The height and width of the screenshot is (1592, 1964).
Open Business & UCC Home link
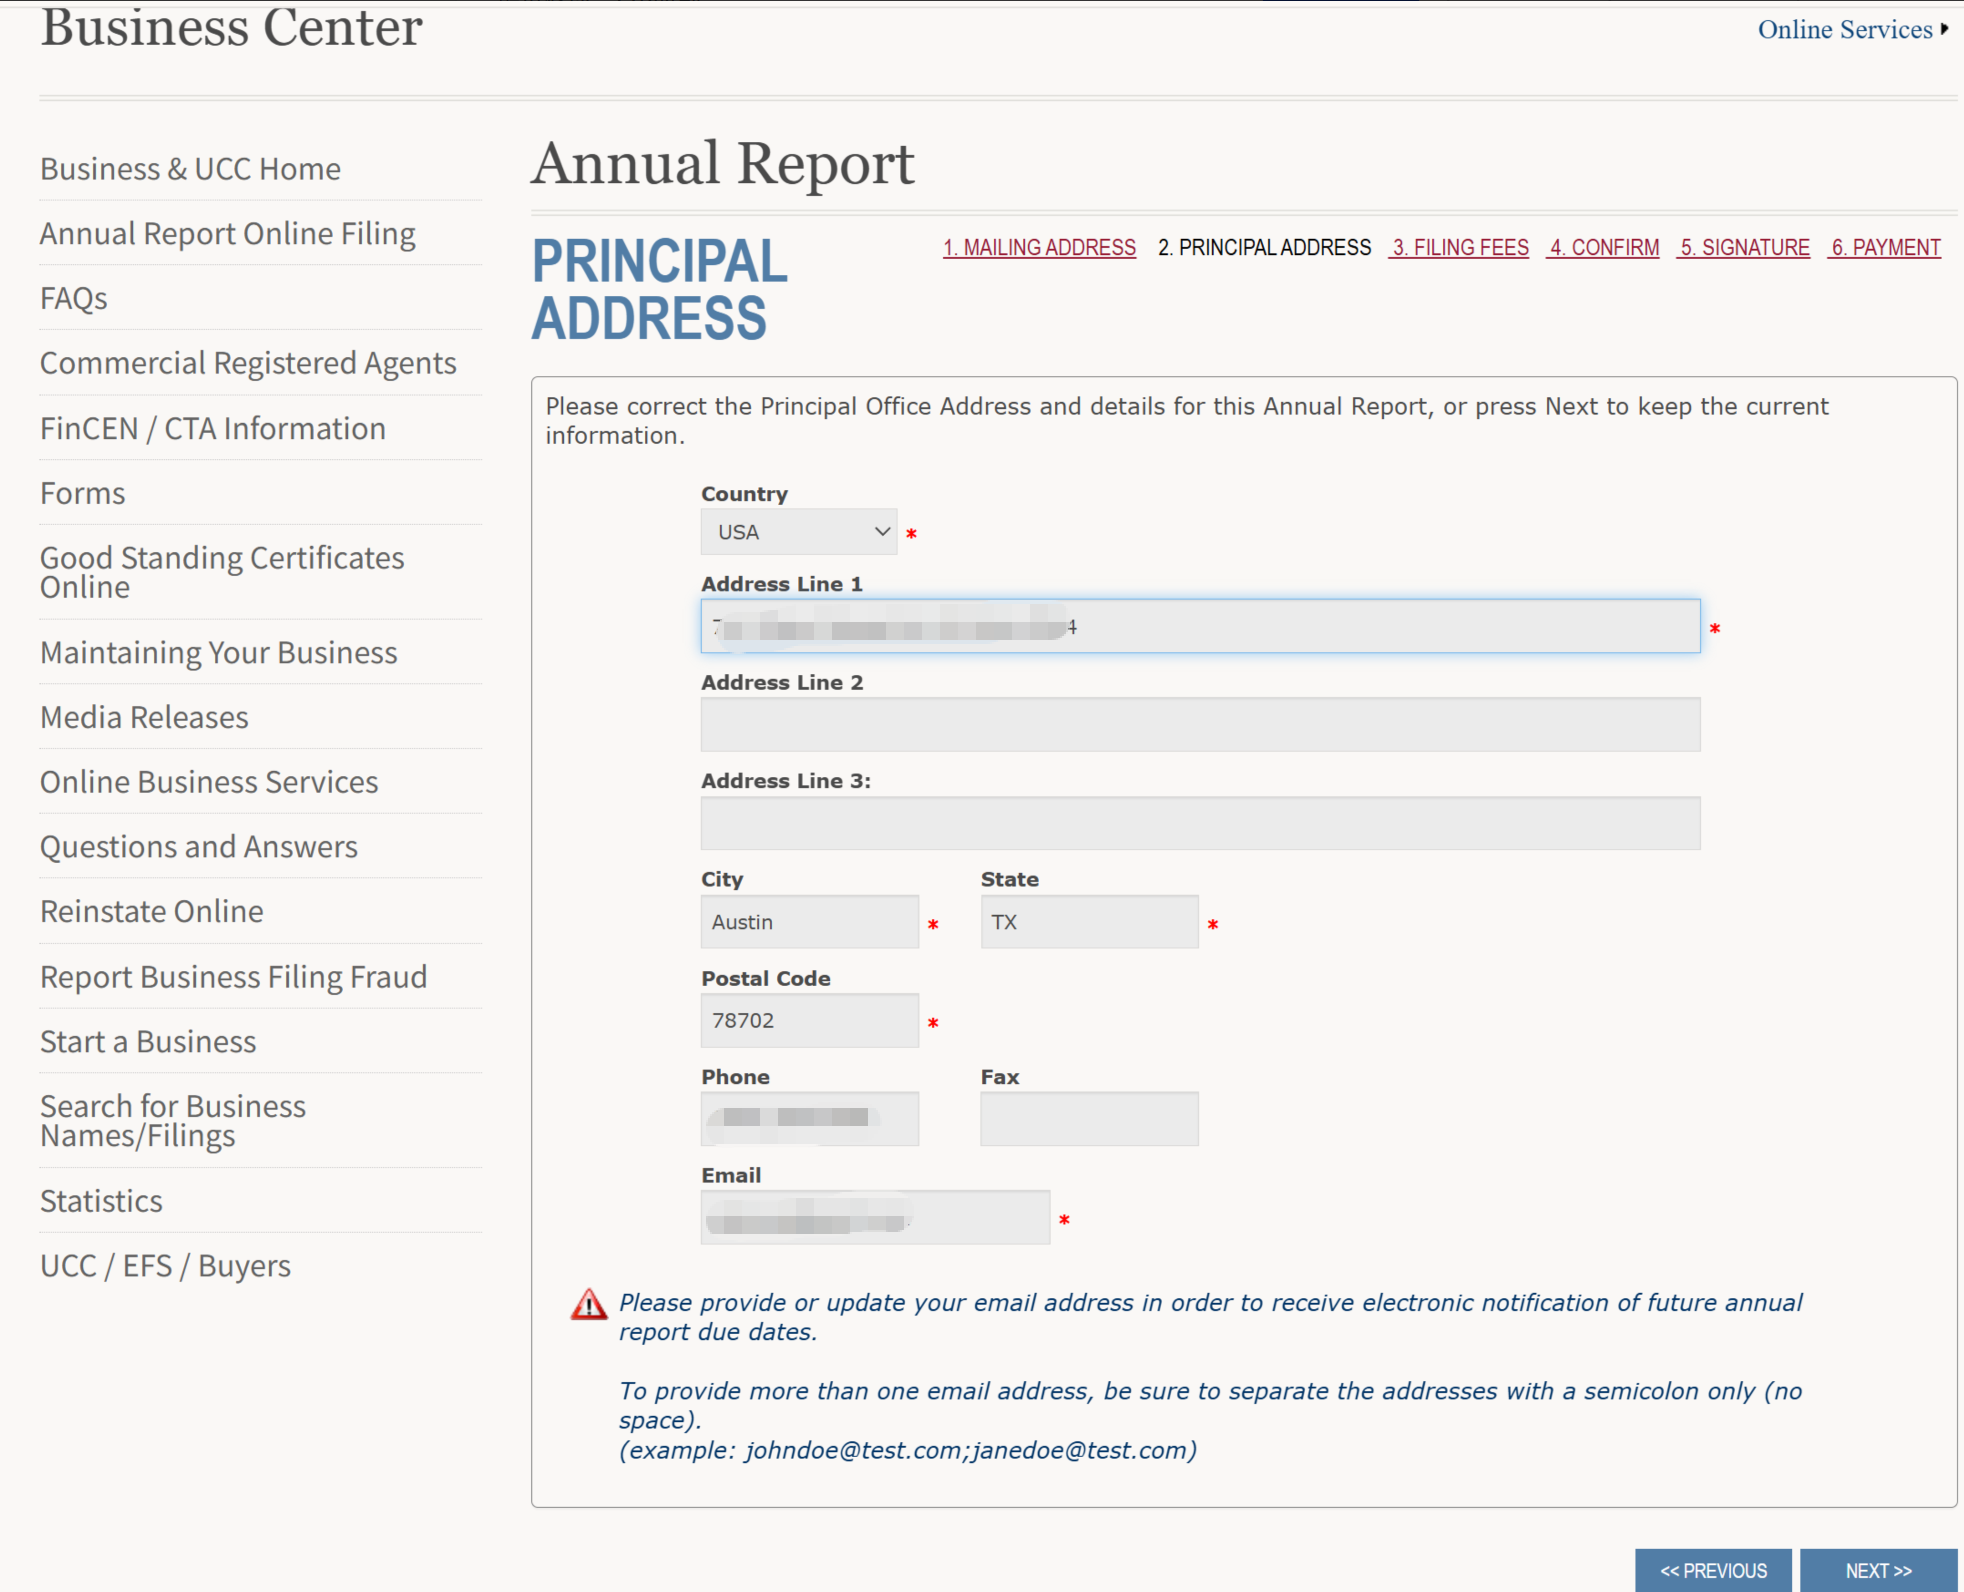click(x=190, y=169)
